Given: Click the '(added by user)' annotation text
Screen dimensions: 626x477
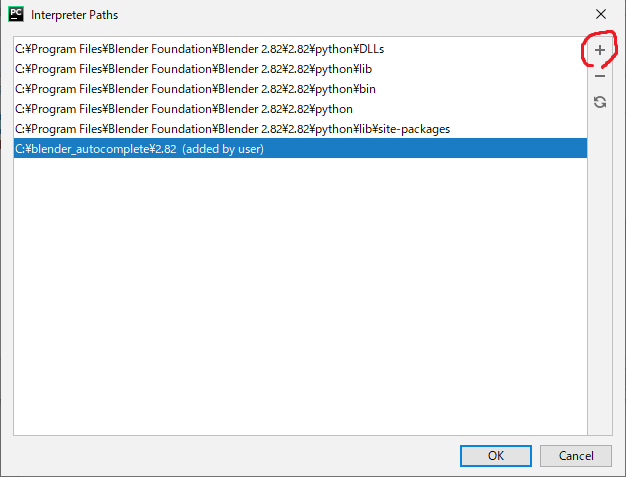Looking at the screenshot, I should point(223,149).
